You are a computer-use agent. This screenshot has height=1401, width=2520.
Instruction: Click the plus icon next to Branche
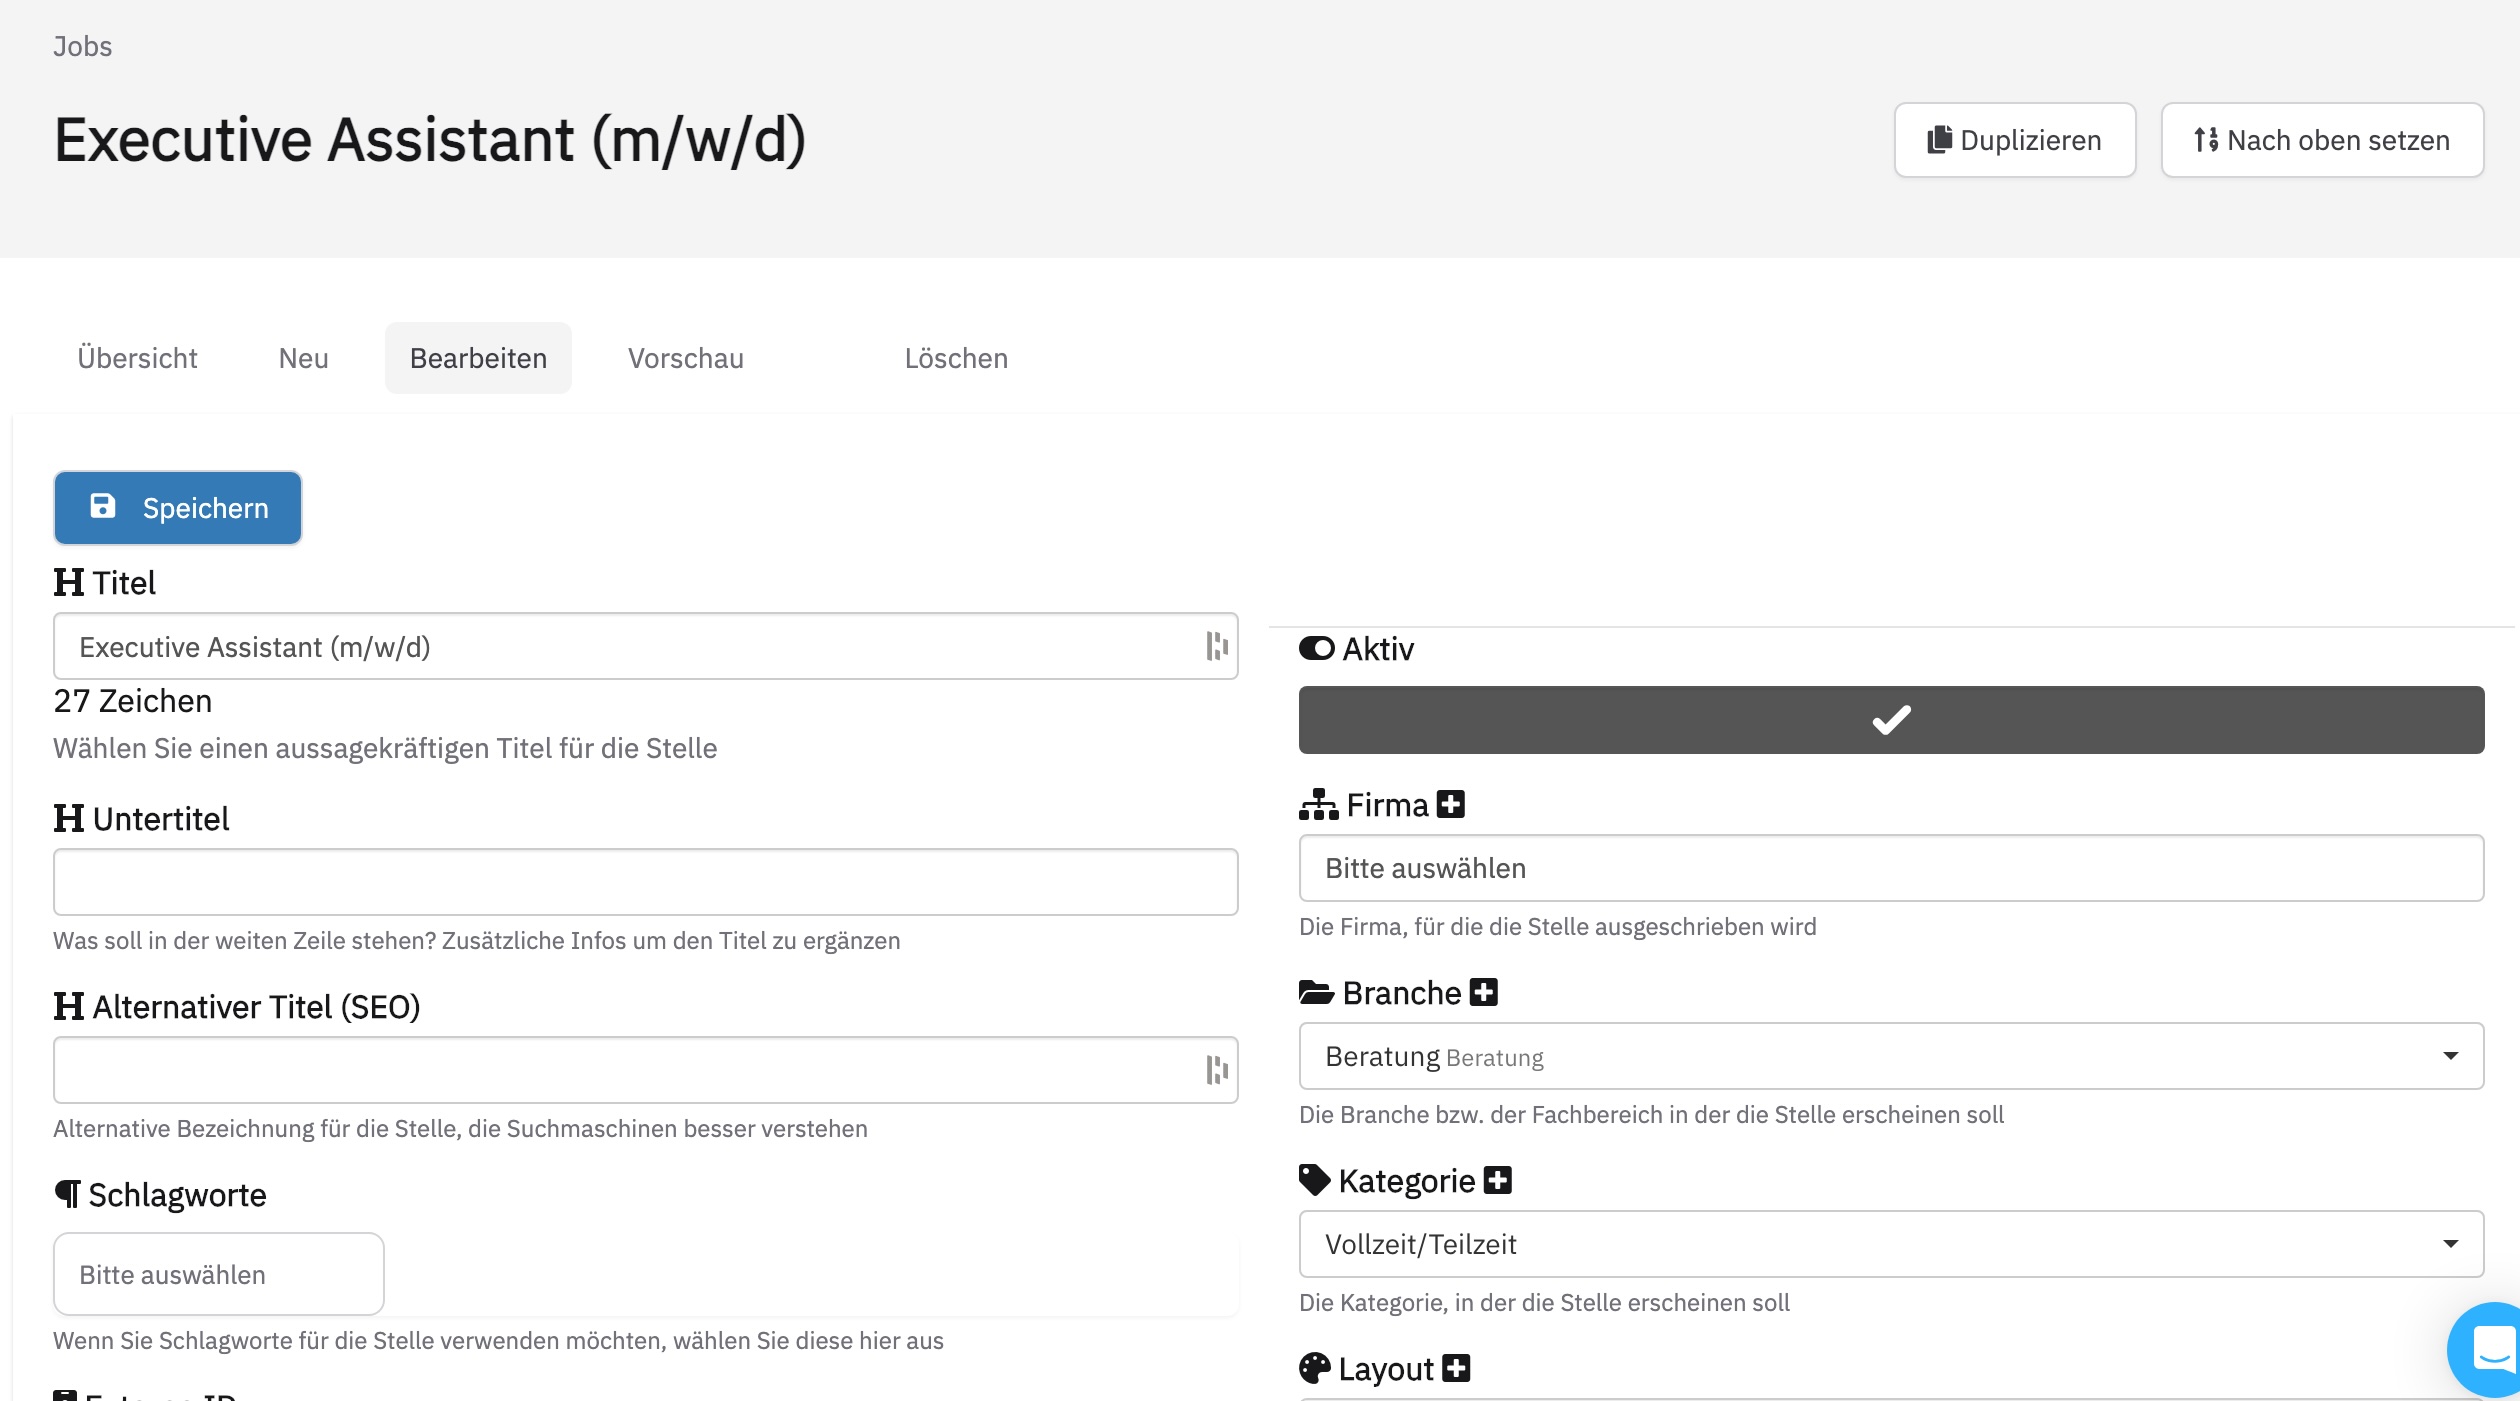pyautogui.click(x=1483, y=992)
